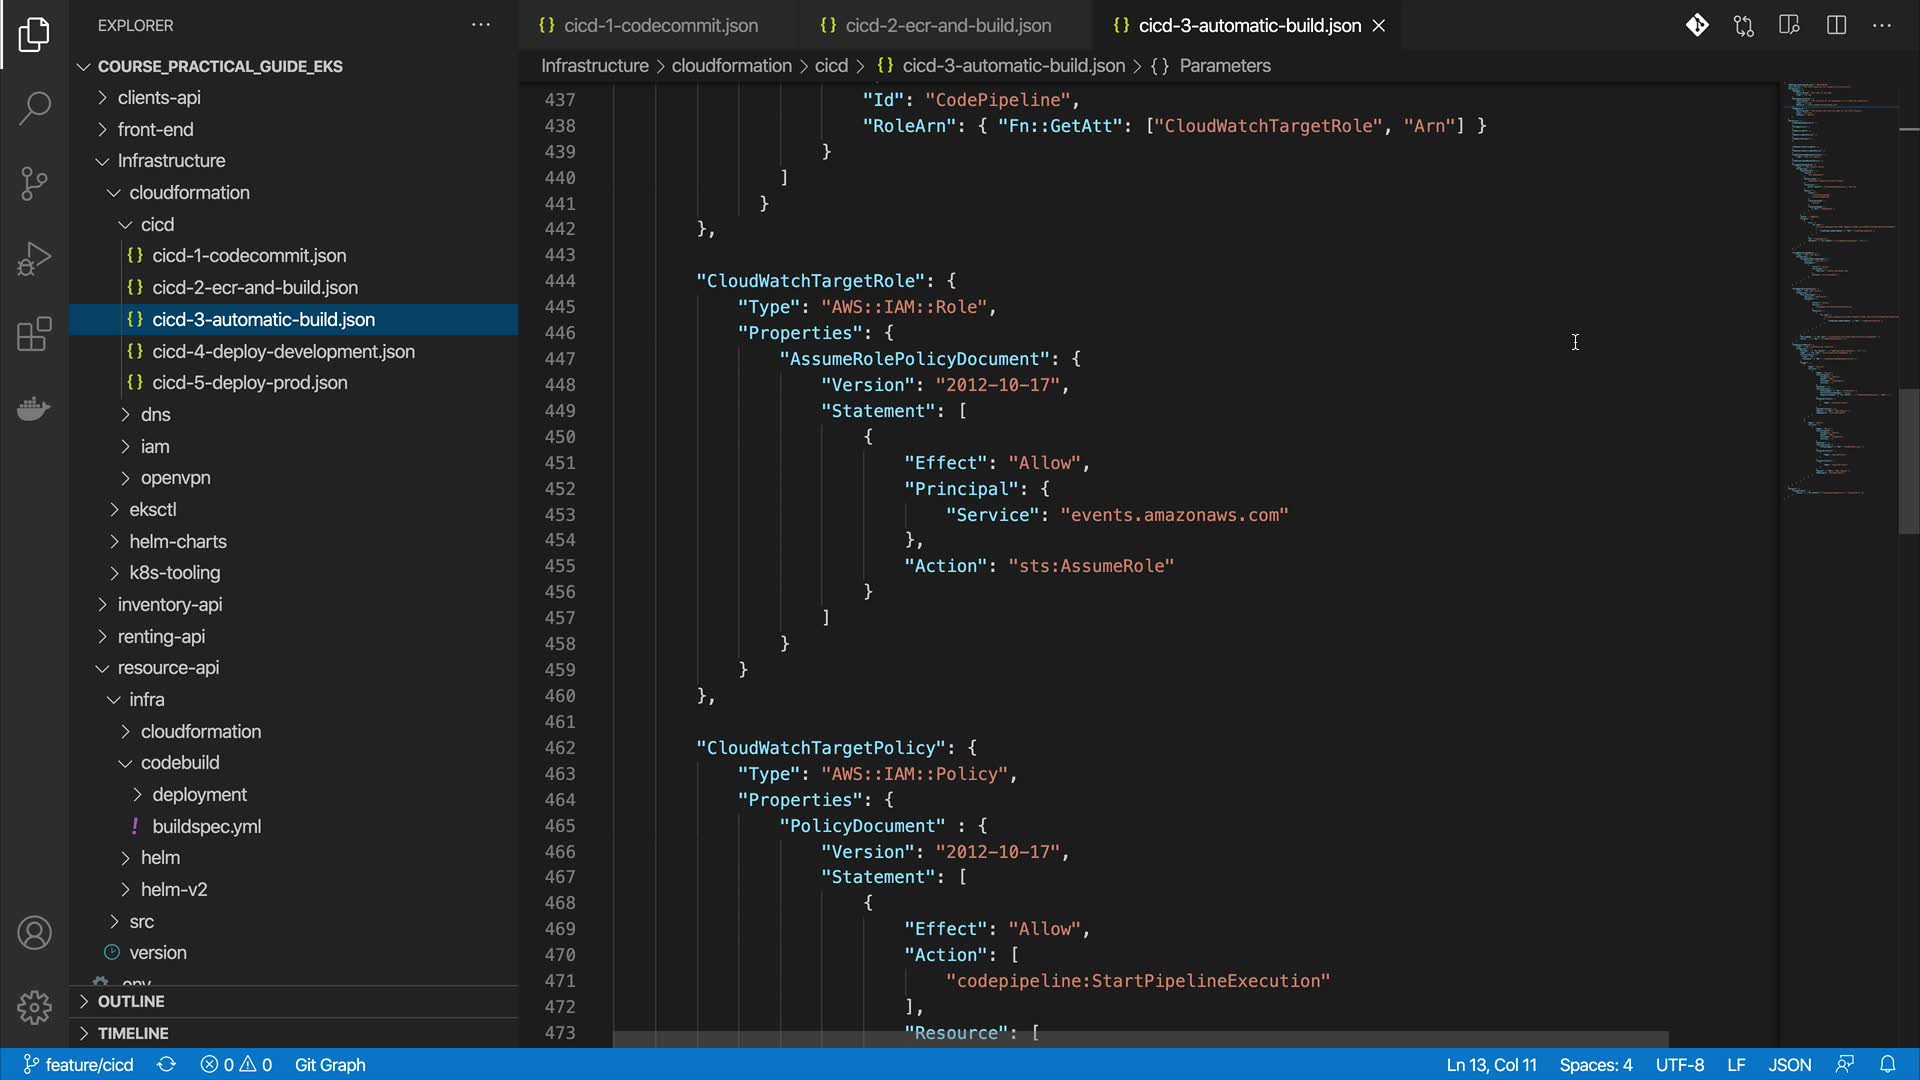Open the Run and Debug view
The height and width of the screenshot is (1080, 1920).
click(x=34, y=259)
